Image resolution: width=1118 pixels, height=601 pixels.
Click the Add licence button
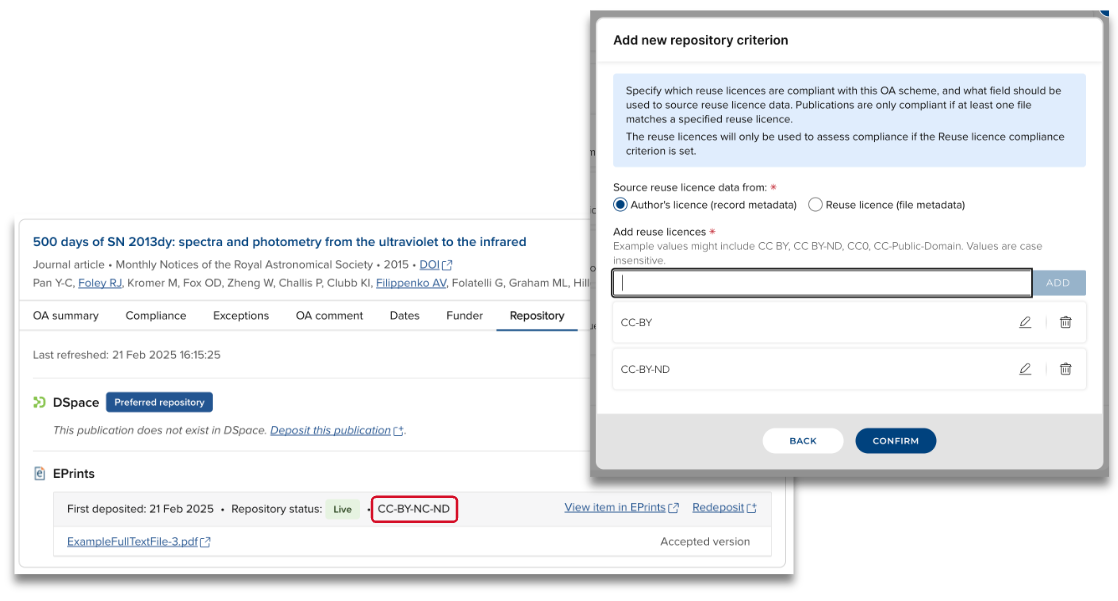(1058, 283)
